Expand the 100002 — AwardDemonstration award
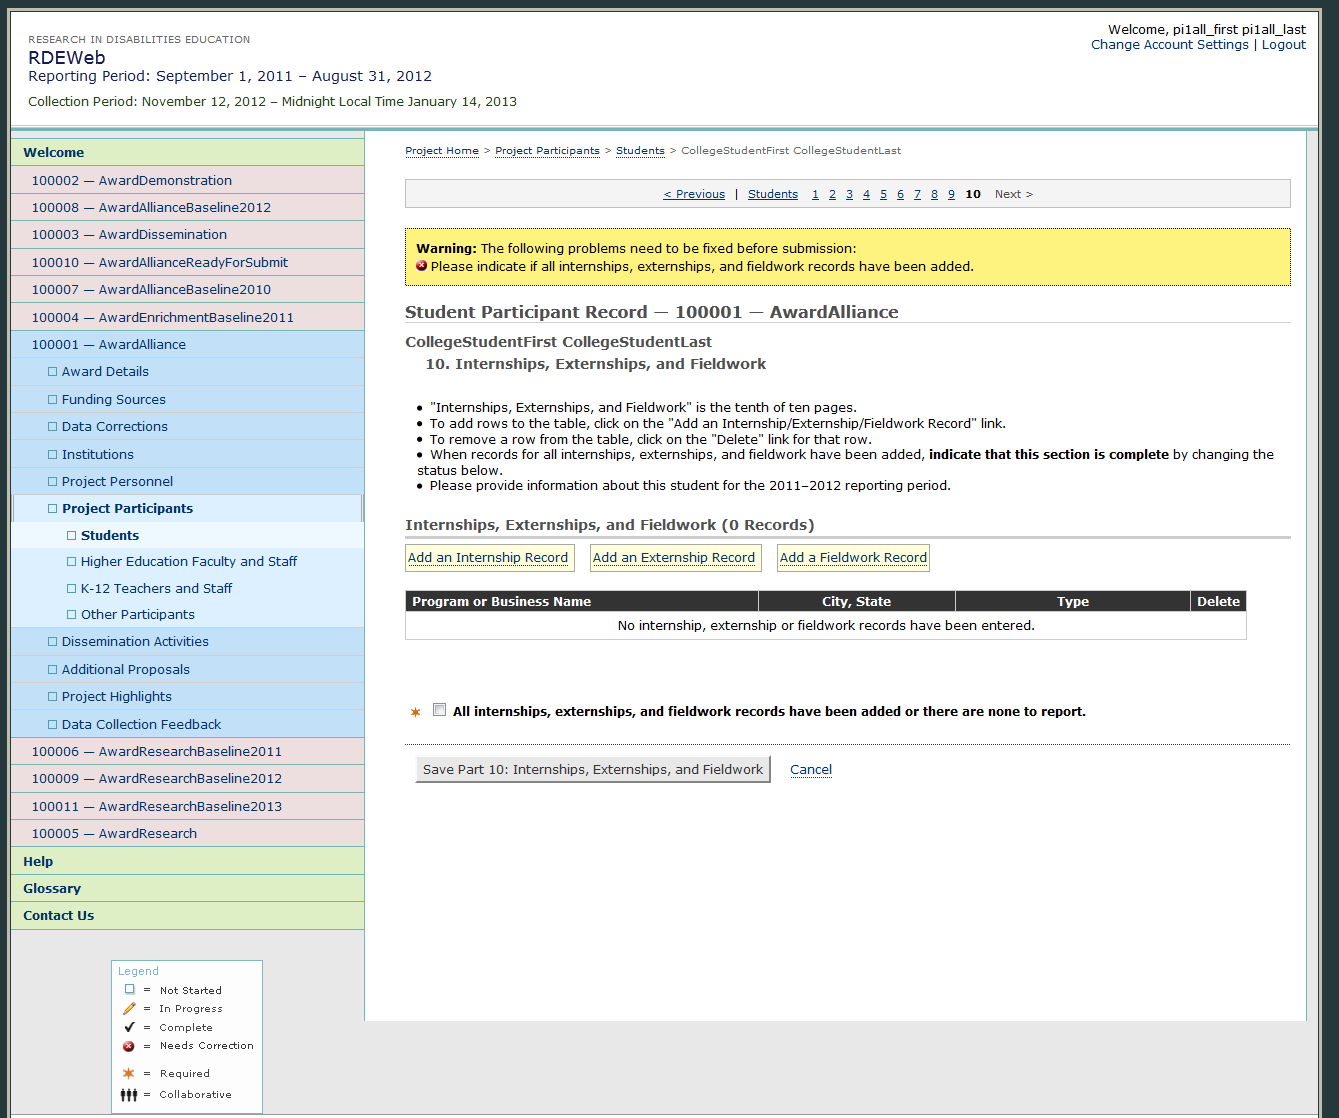The width and height of the screenshot is (1339, 1118). [131, 180]
